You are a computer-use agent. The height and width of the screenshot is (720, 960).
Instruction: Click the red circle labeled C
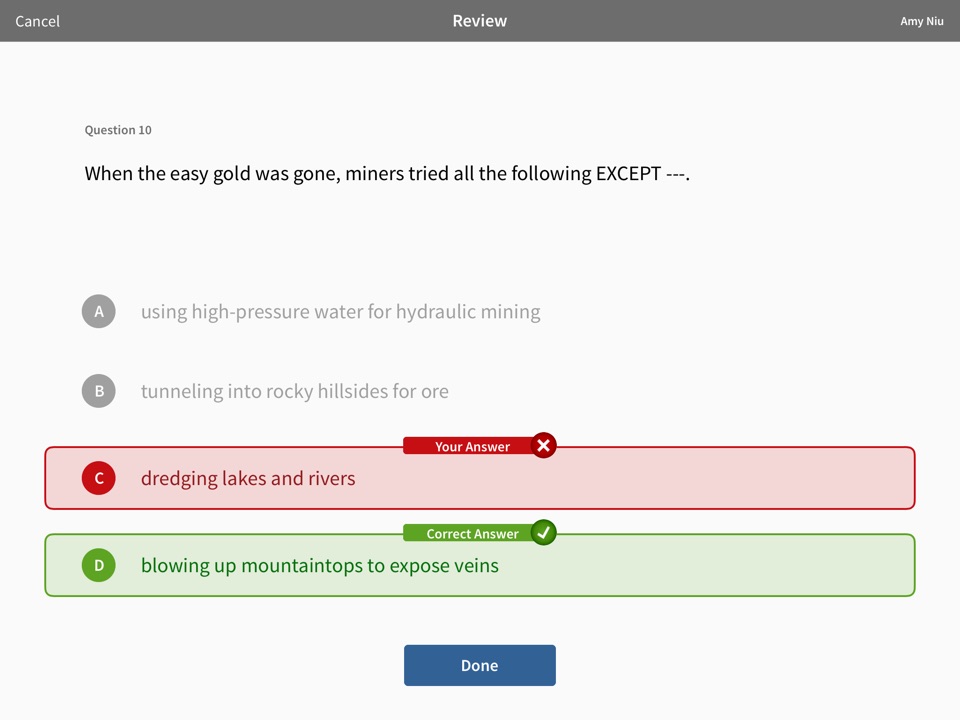[x=99, y=478]
